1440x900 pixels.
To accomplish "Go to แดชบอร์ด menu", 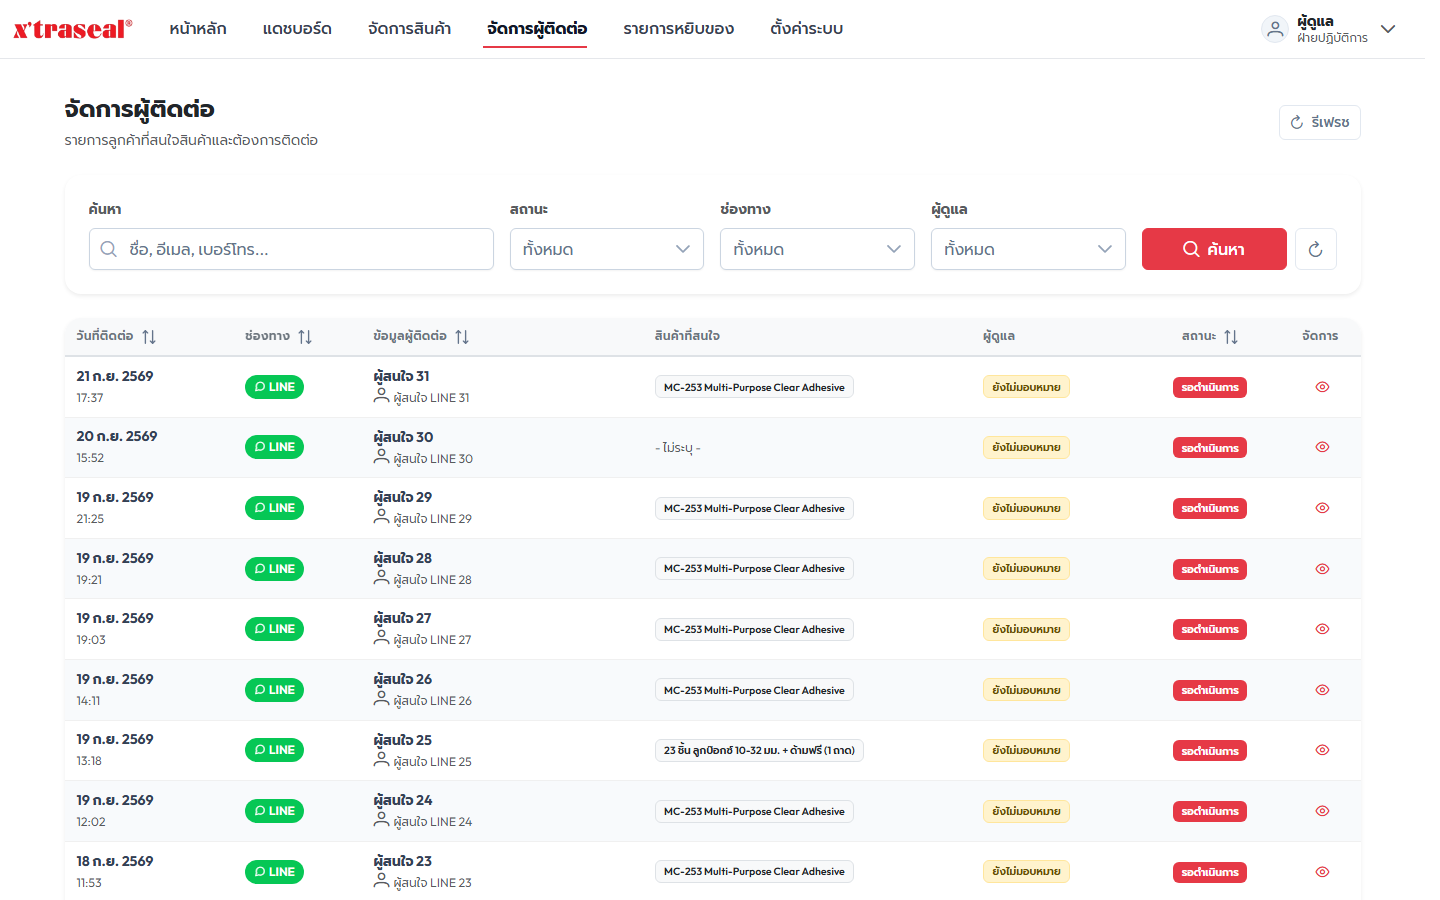I will (x=297, y=29).
